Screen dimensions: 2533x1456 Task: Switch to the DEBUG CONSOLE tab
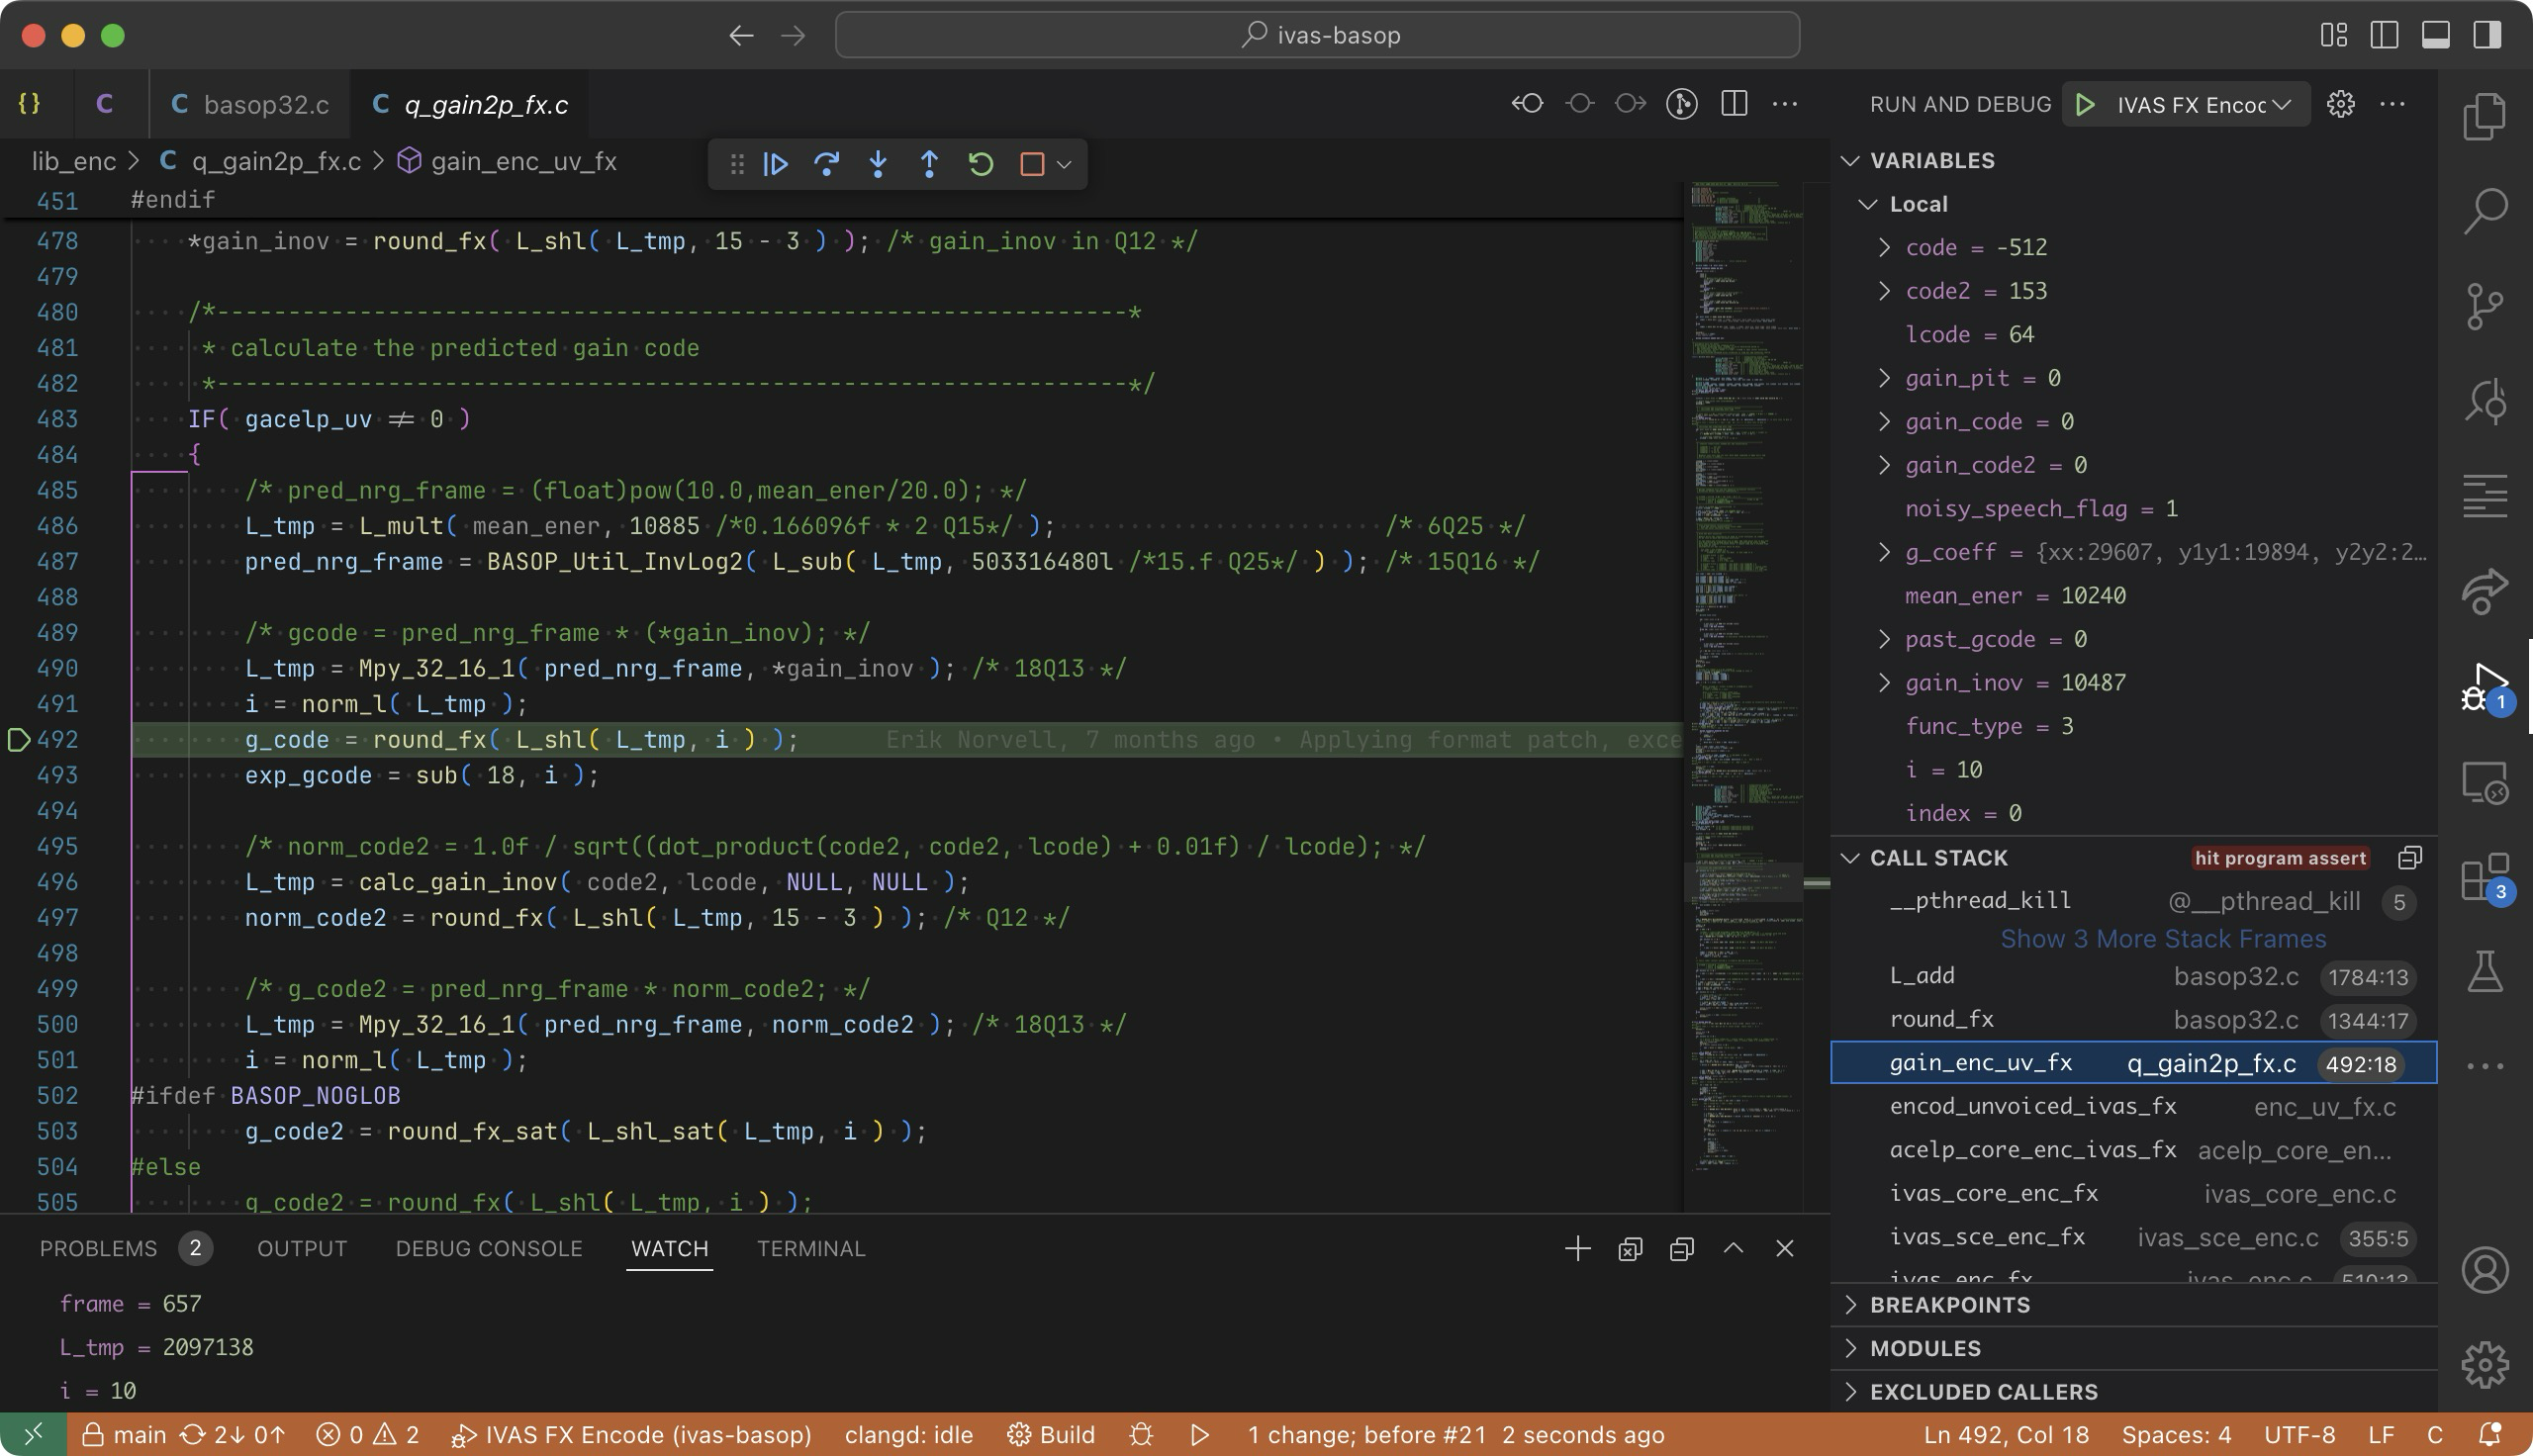[x=488, y=1249]
